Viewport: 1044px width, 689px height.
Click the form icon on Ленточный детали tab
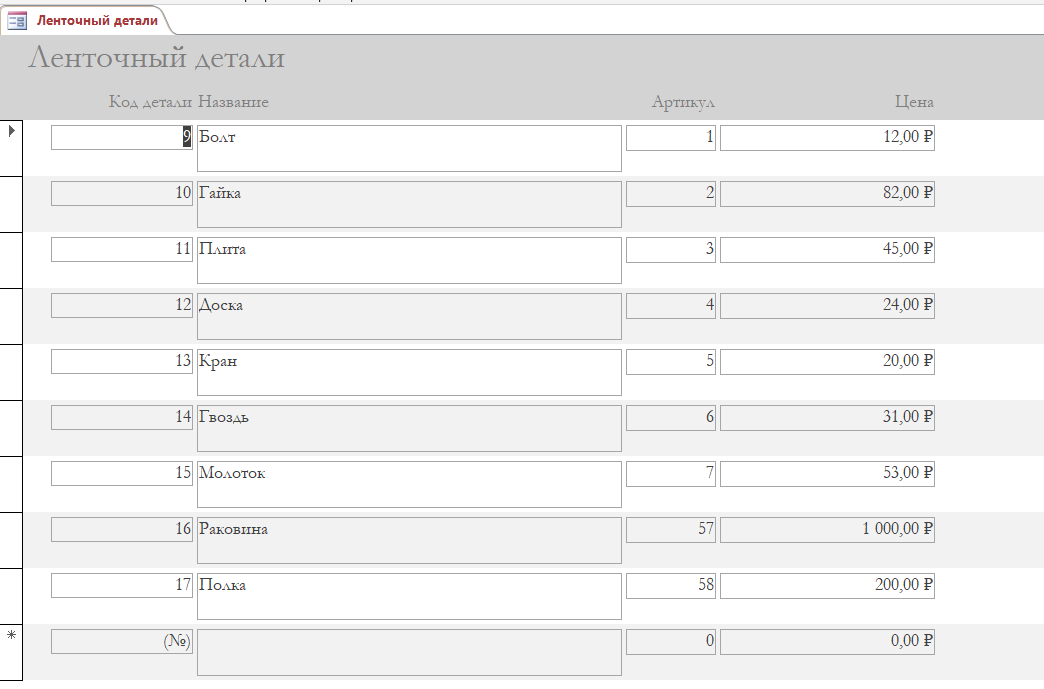point(16,20)
